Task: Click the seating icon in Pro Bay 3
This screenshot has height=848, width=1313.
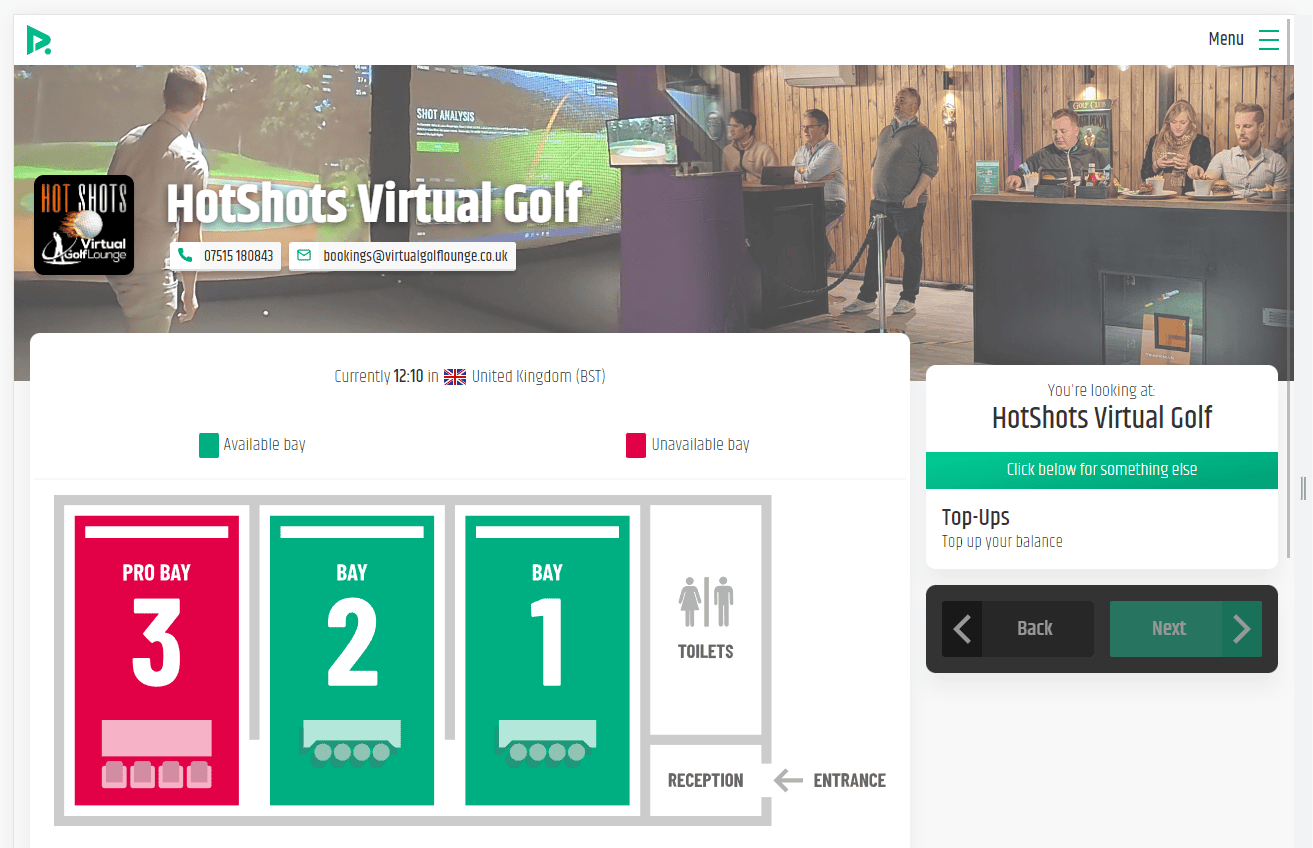Action: coord(157,753)
